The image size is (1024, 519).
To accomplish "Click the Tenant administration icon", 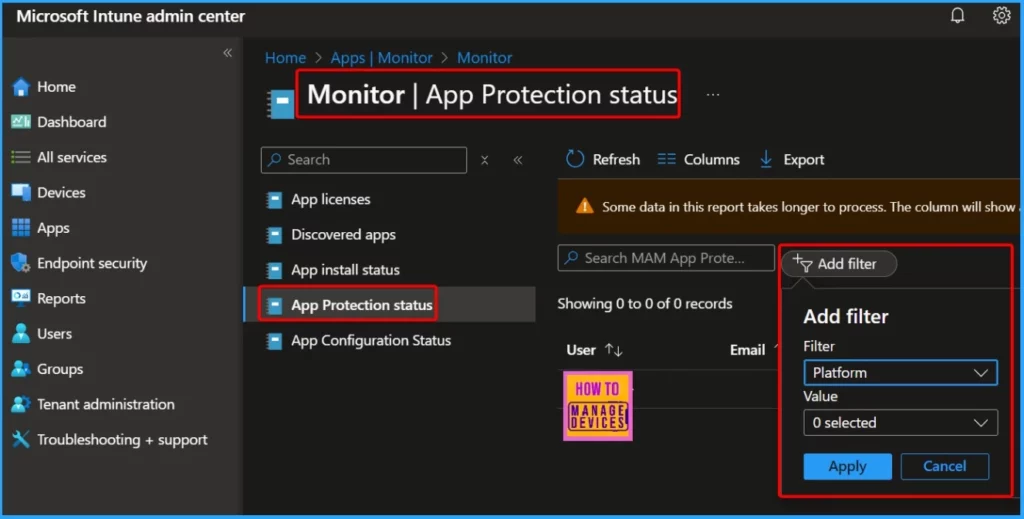I will click(21, 403).
